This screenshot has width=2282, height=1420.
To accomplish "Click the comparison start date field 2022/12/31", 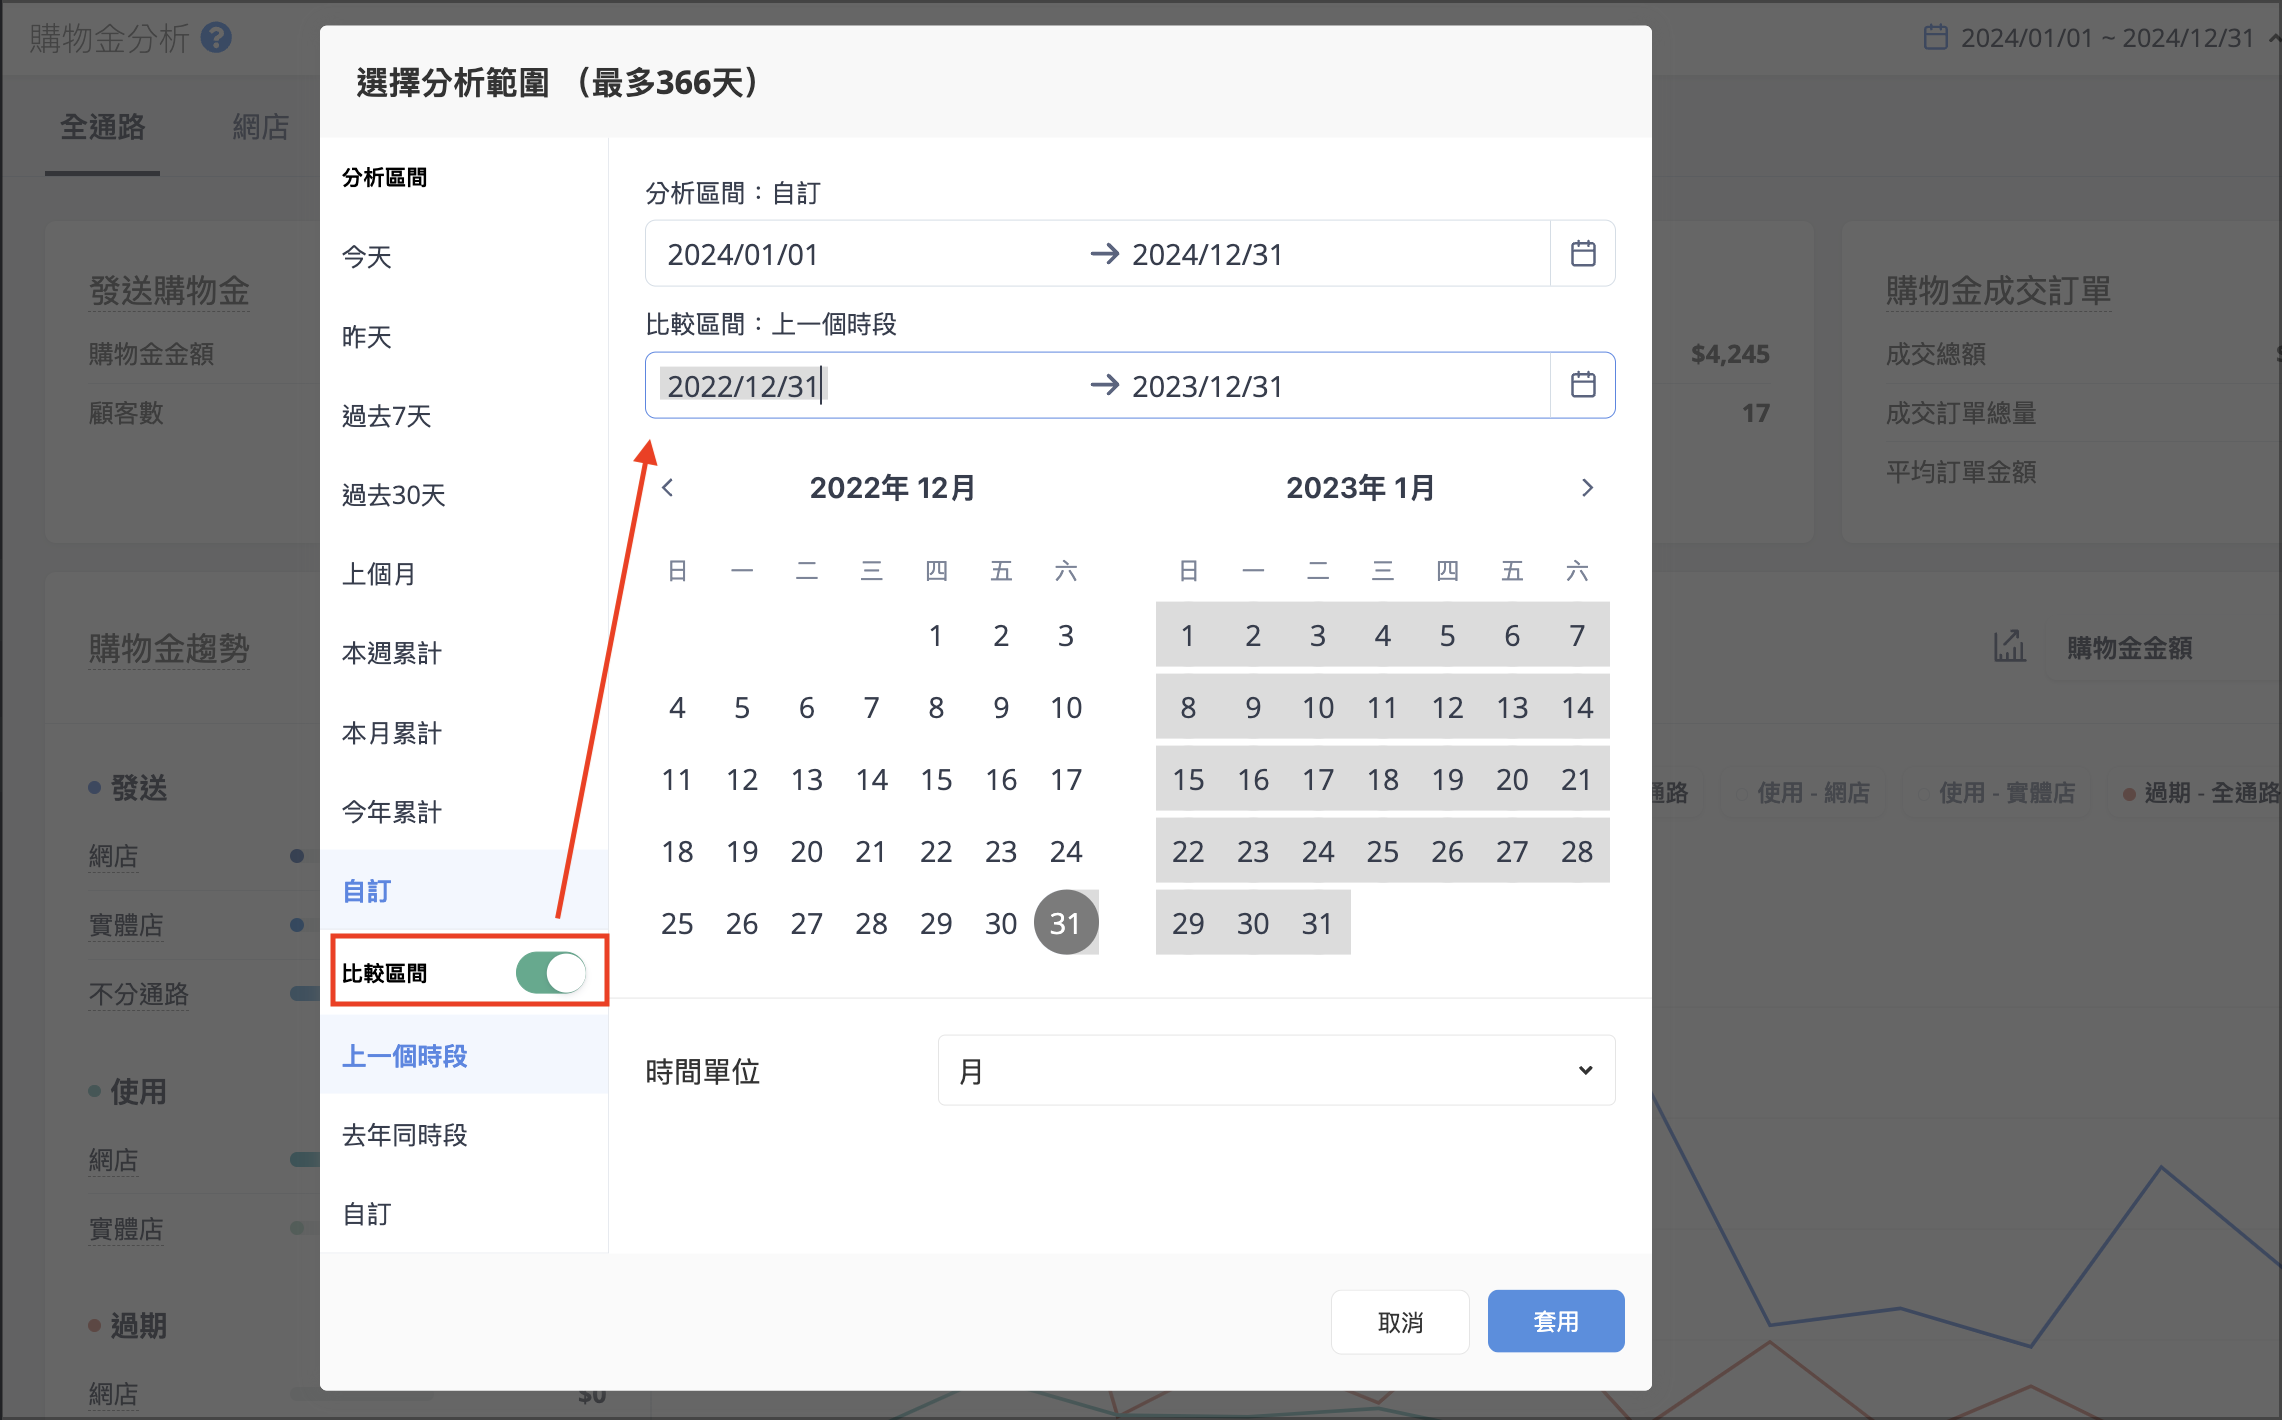I will click(x=743, y=386).
